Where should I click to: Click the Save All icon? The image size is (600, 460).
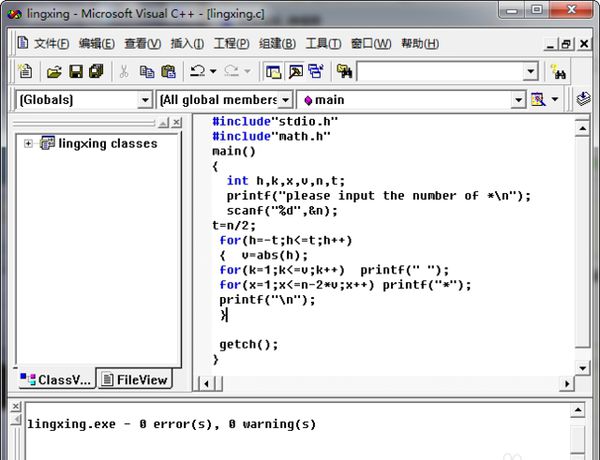tap(96, 72)
